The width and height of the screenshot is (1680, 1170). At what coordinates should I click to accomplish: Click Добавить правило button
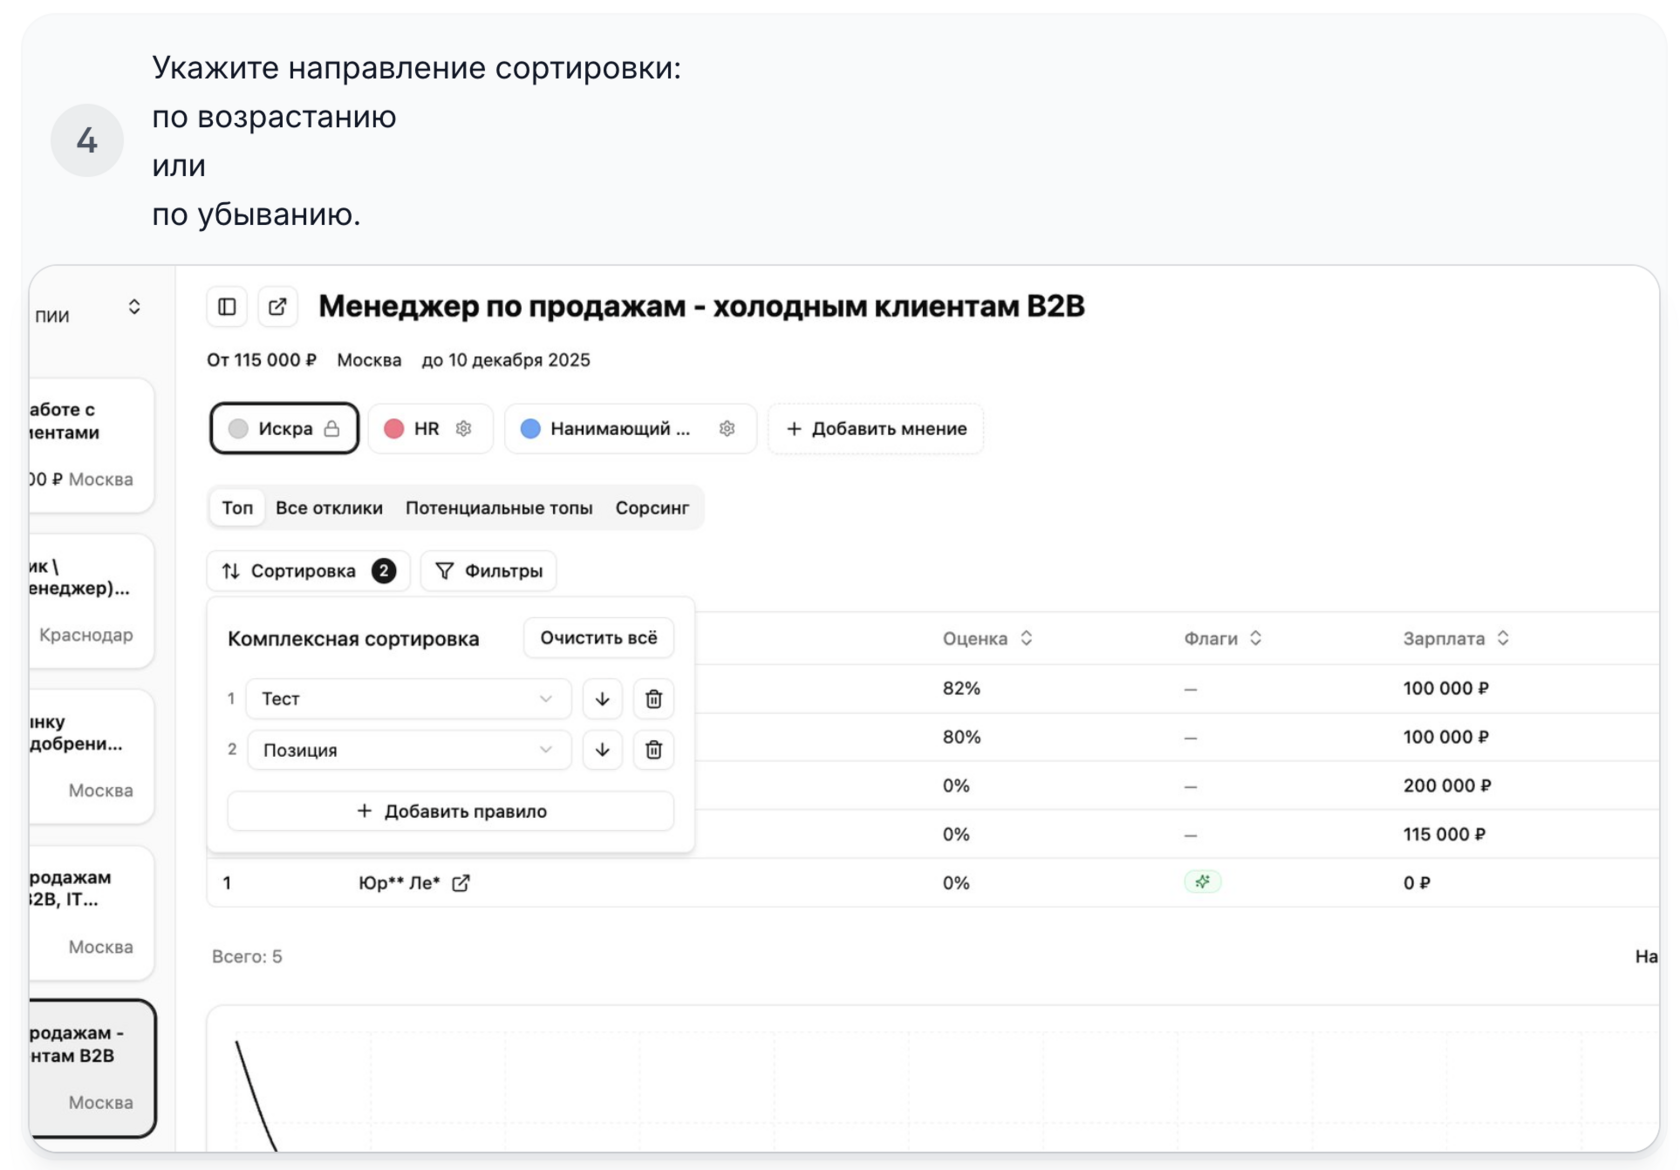(x=450, y=811)
